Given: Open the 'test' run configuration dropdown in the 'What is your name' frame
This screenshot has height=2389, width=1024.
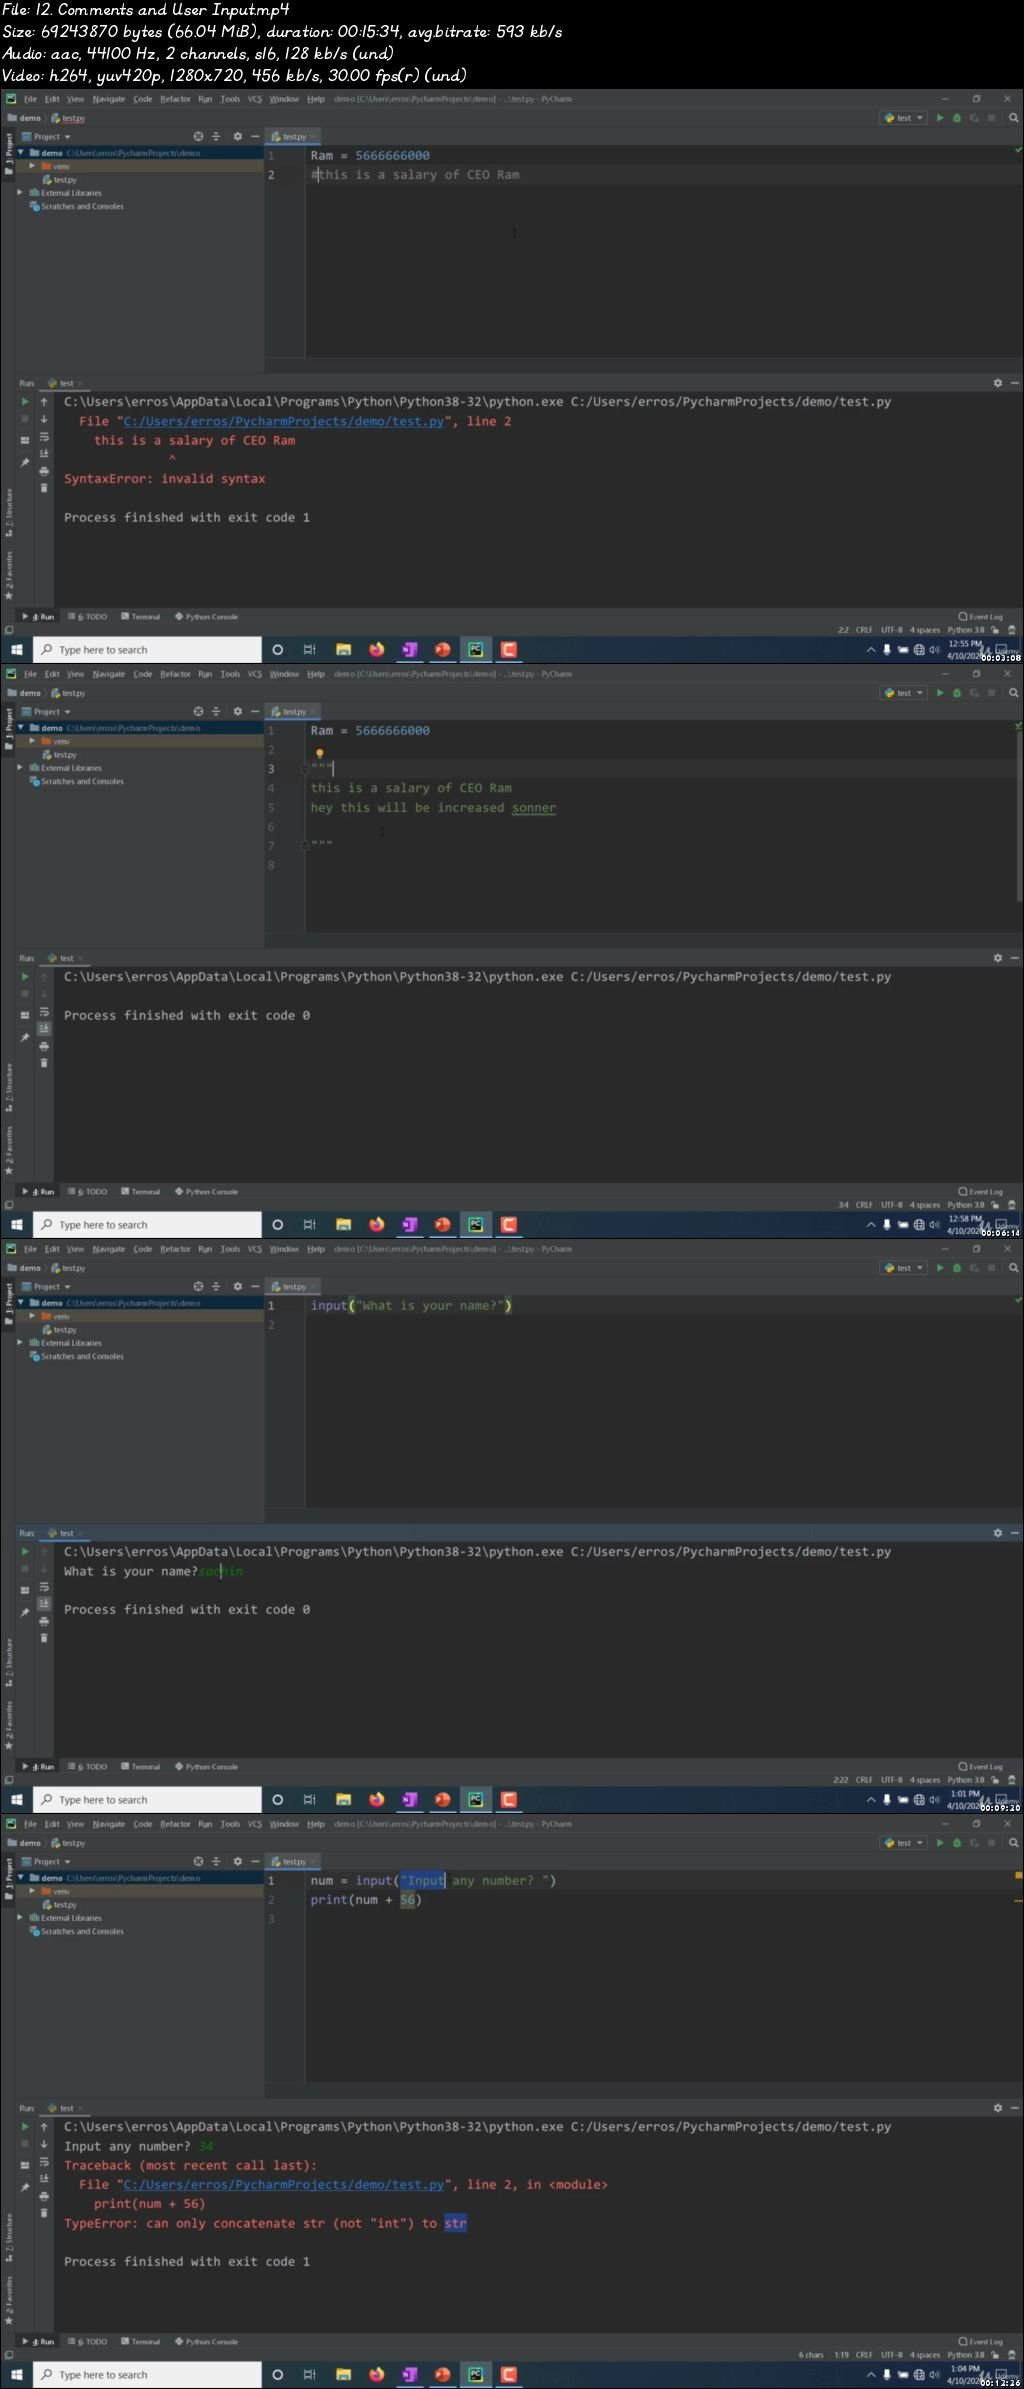Looking at the screenshot, I should pos(904,1268).
